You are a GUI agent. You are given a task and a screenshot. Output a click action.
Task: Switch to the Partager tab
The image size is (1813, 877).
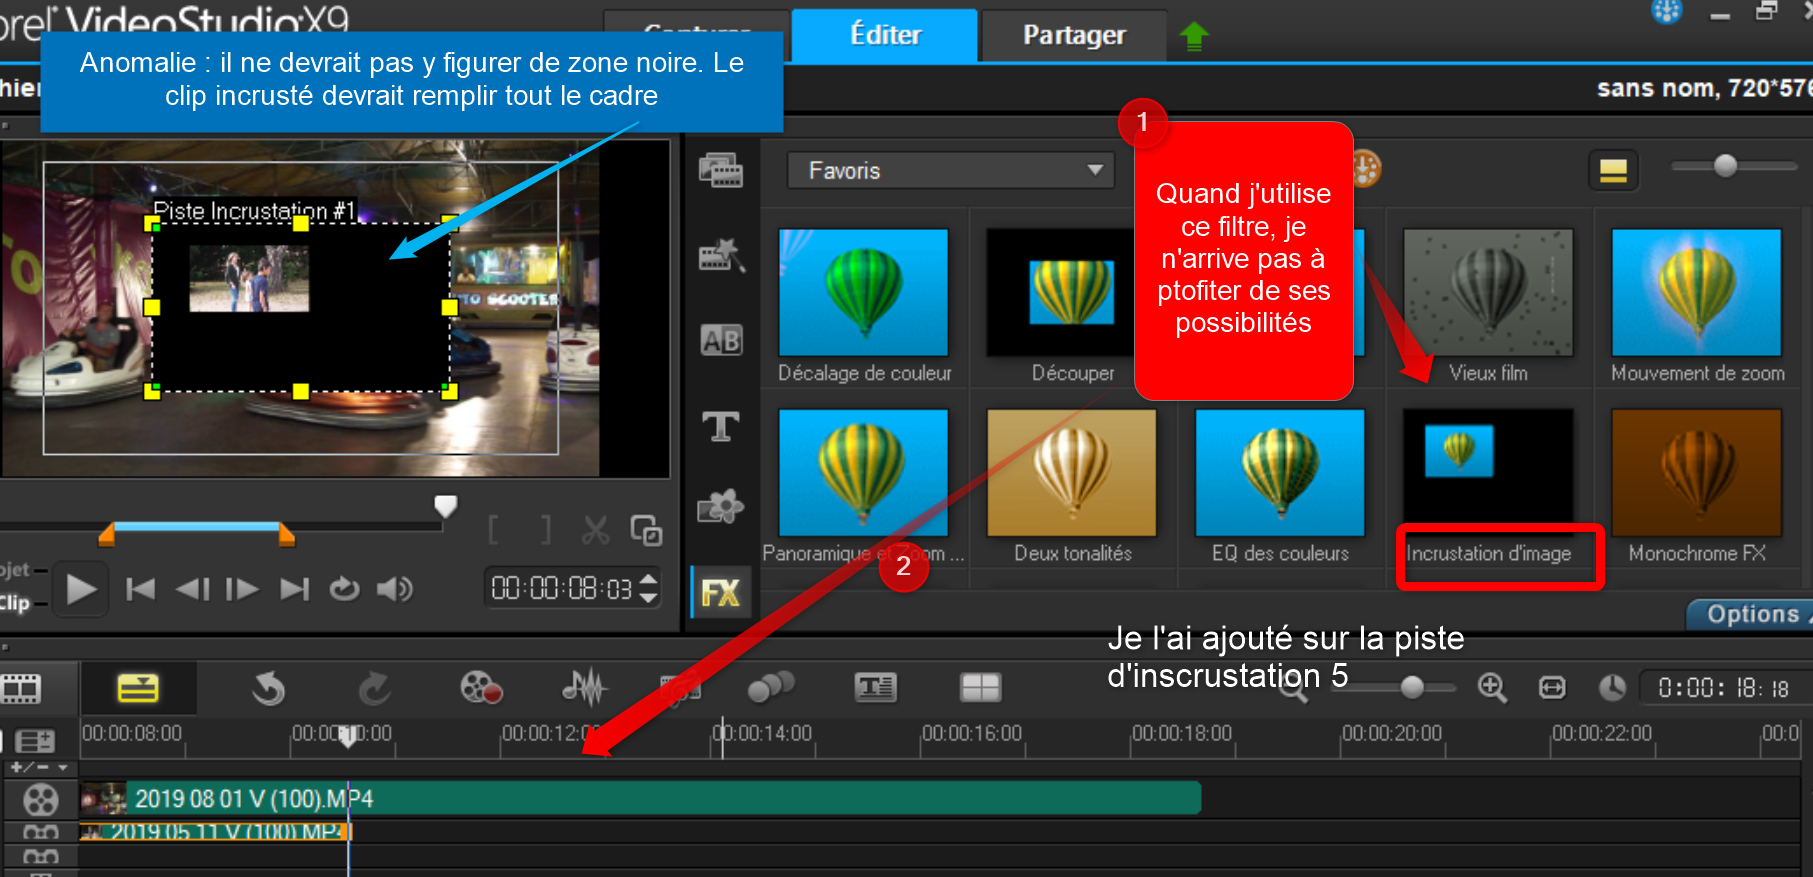point(1074,35)
